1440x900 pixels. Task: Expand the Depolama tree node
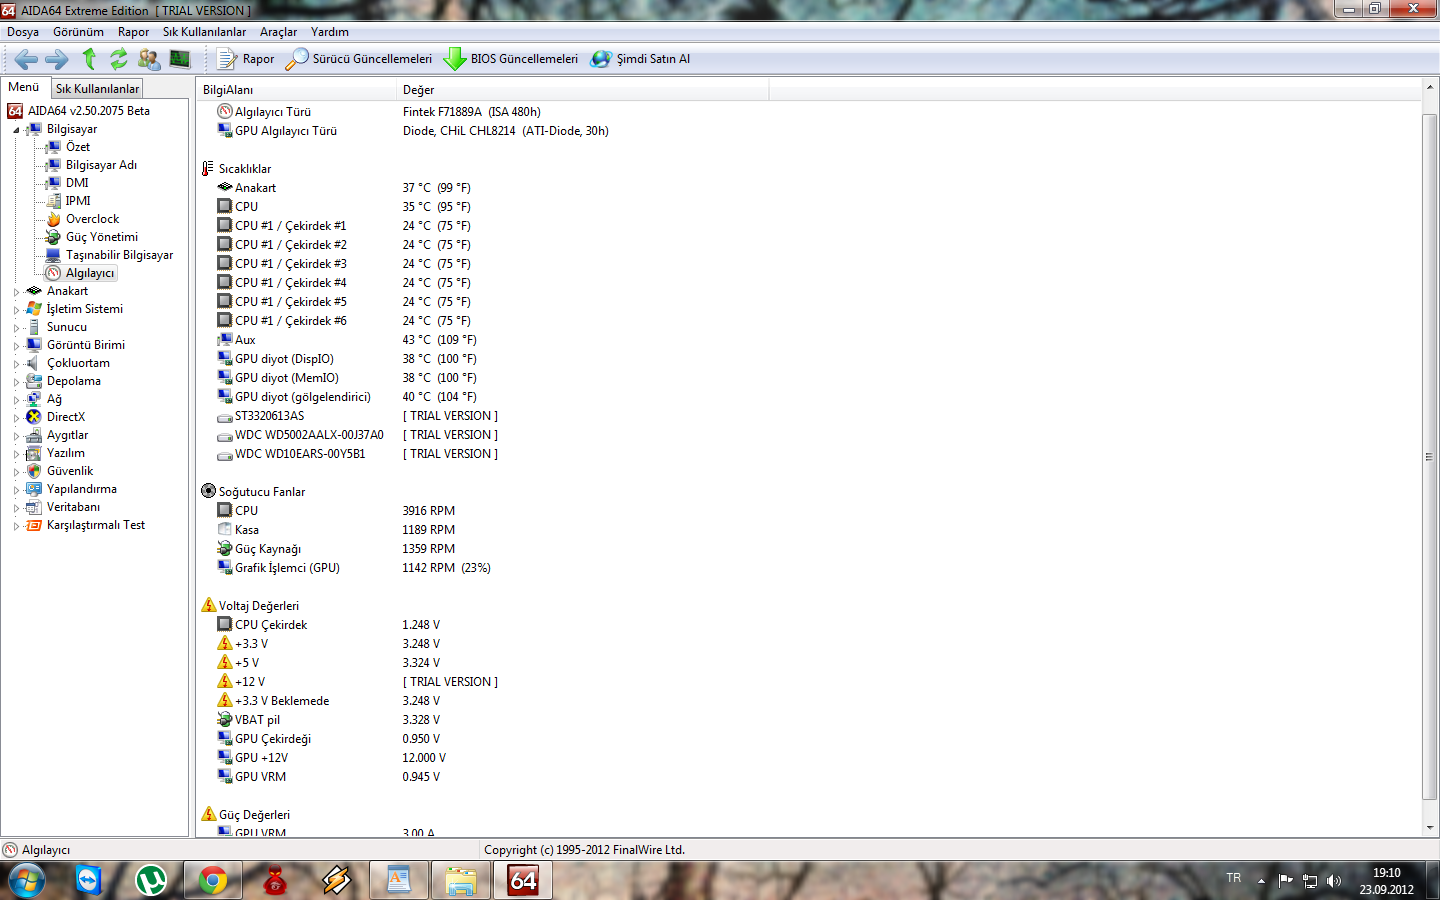[16, 382]
